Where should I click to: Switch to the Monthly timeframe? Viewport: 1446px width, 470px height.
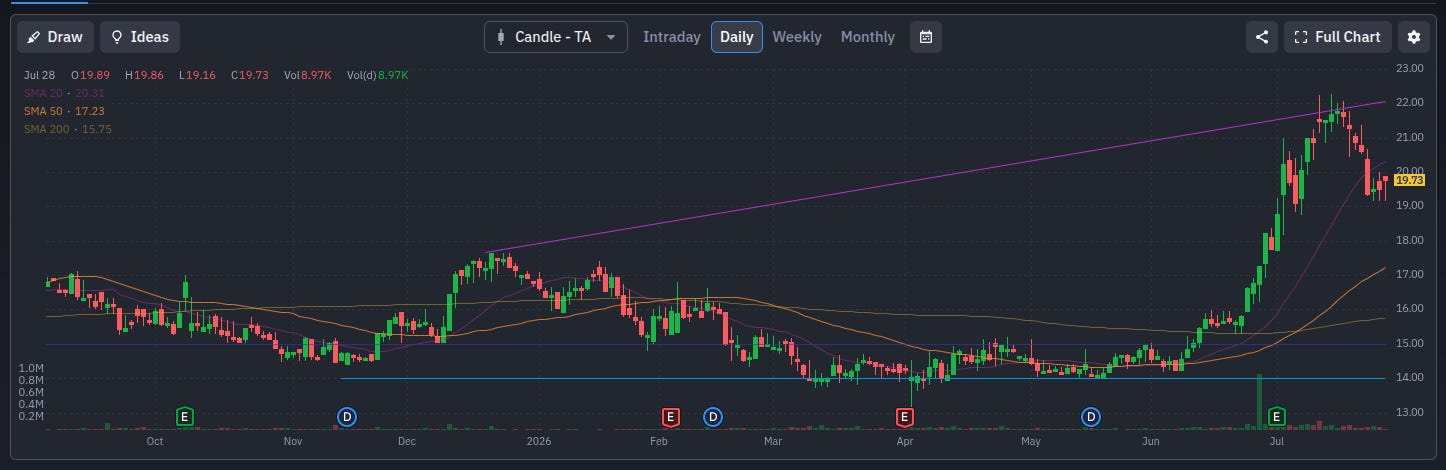(x=868, y=37)
